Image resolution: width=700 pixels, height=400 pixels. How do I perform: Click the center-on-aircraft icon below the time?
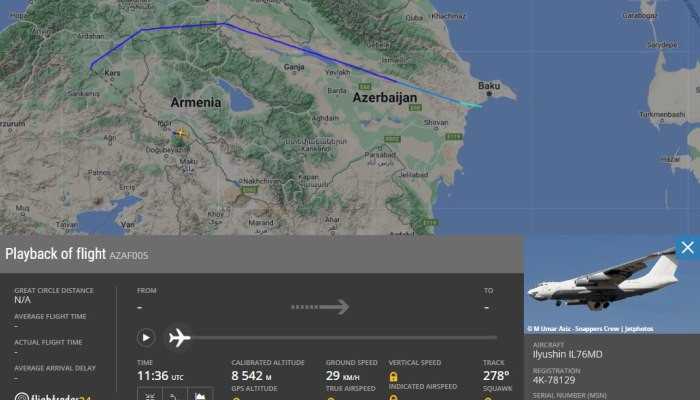point(150,395)
